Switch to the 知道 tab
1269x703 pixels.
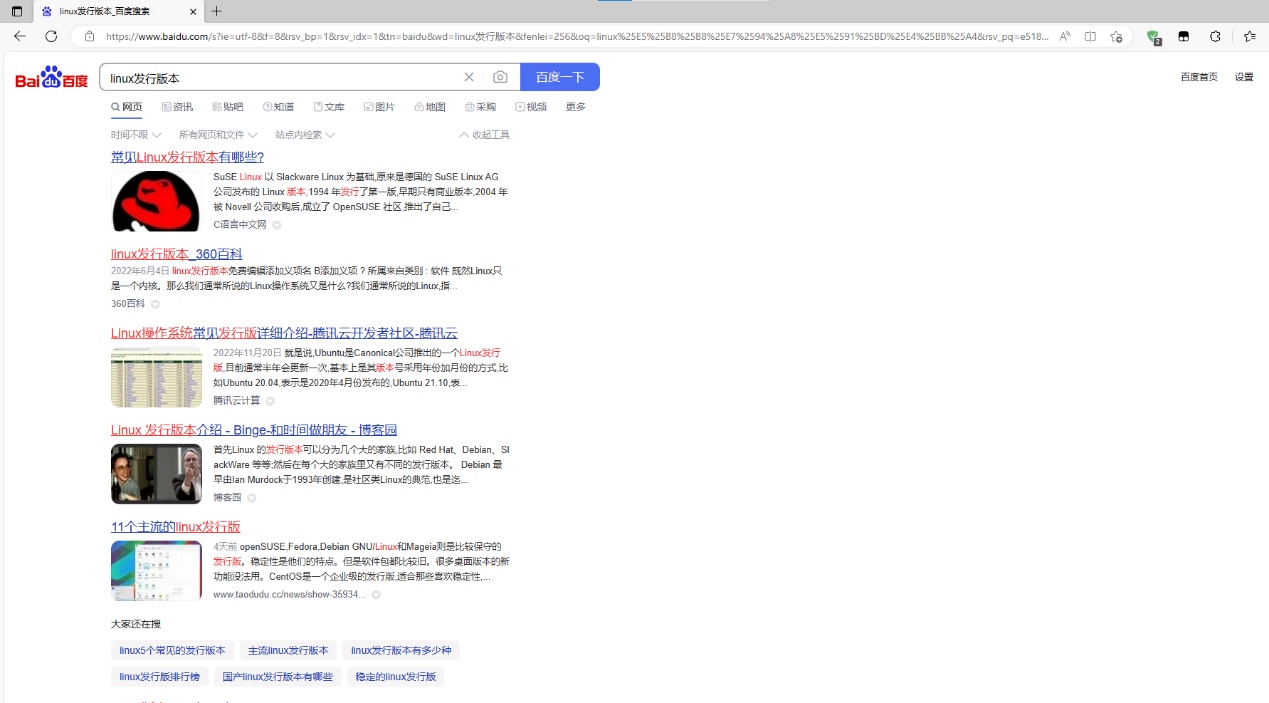tap(279, 107)
